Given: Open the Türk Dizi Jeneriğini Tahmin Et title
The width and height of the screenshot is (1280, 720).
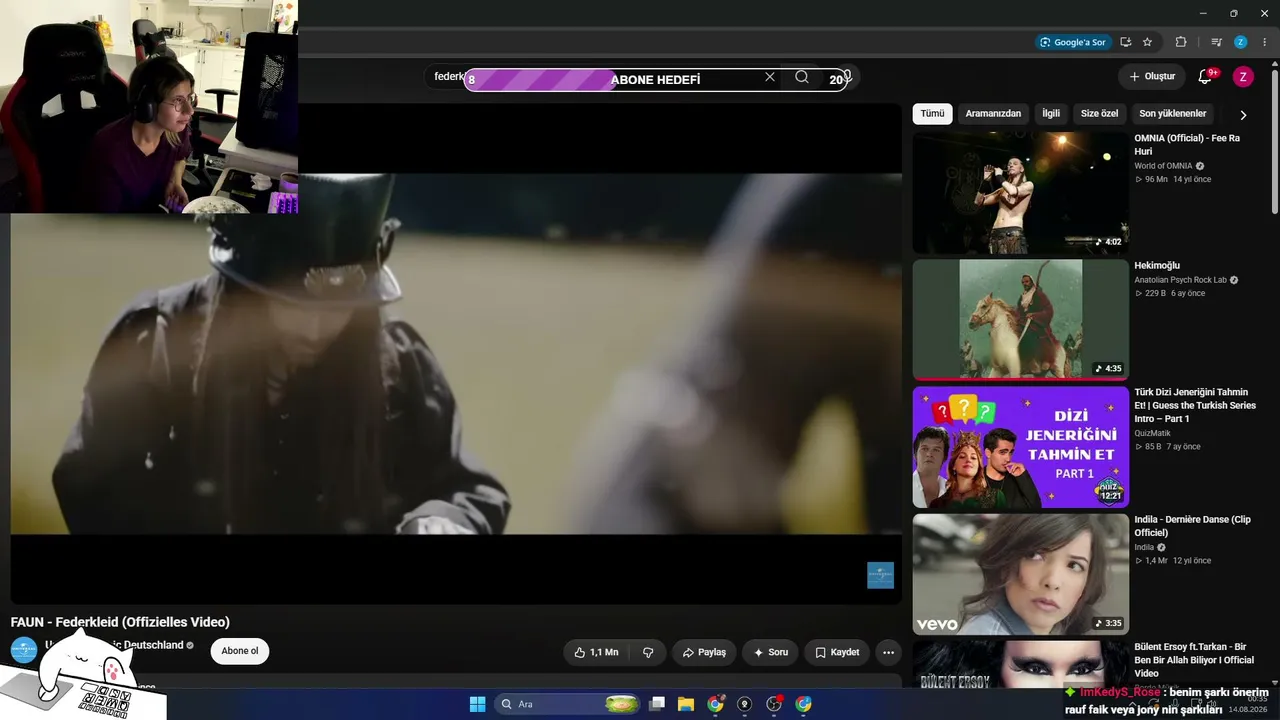Looking at the screenshot, I should pyautogui.click(x=1195, y=405).
